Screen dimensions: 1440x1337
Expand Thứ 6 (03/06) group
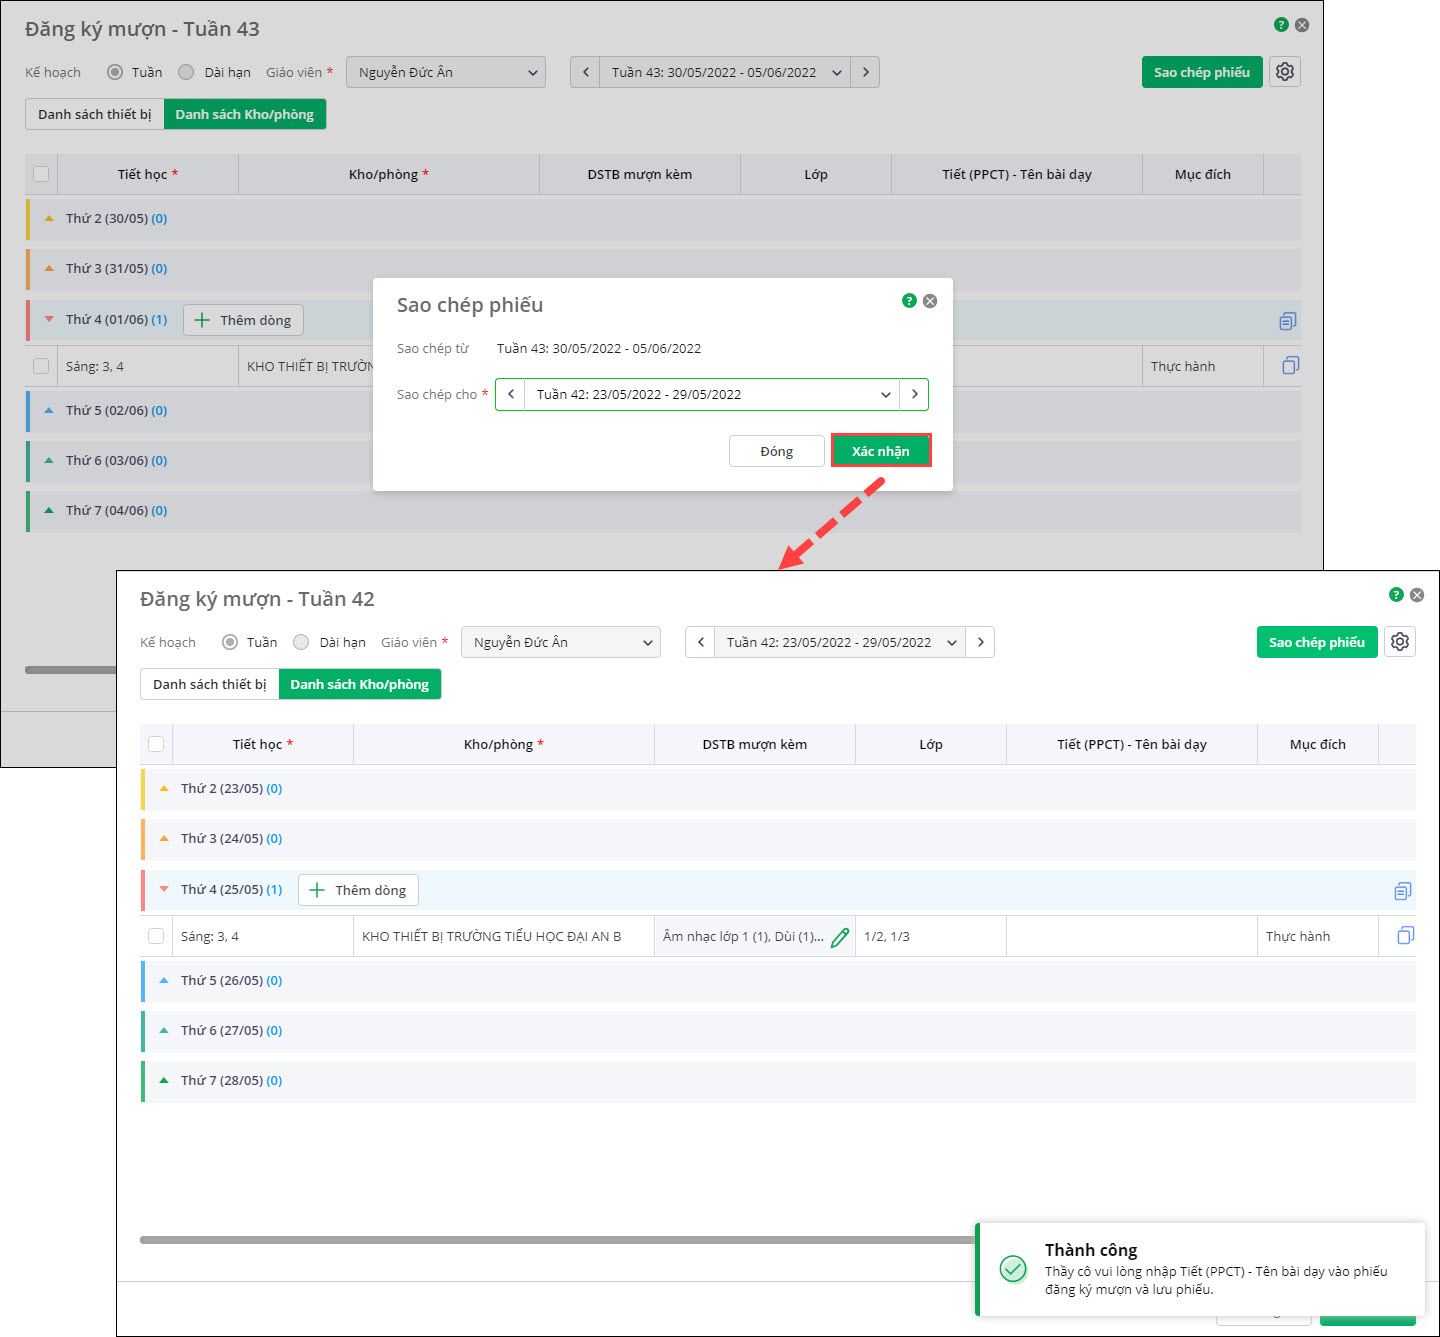pos(49,460)
